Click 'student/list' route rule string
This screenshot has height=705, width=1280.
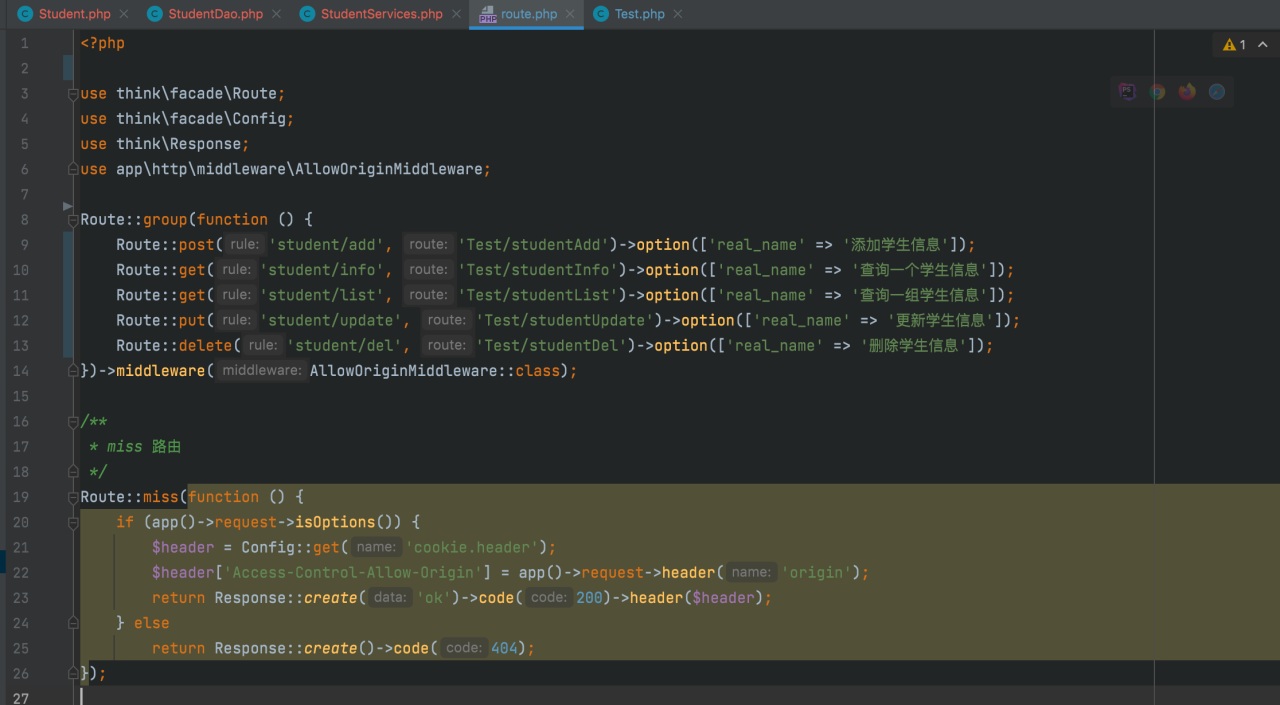[320, 295]
